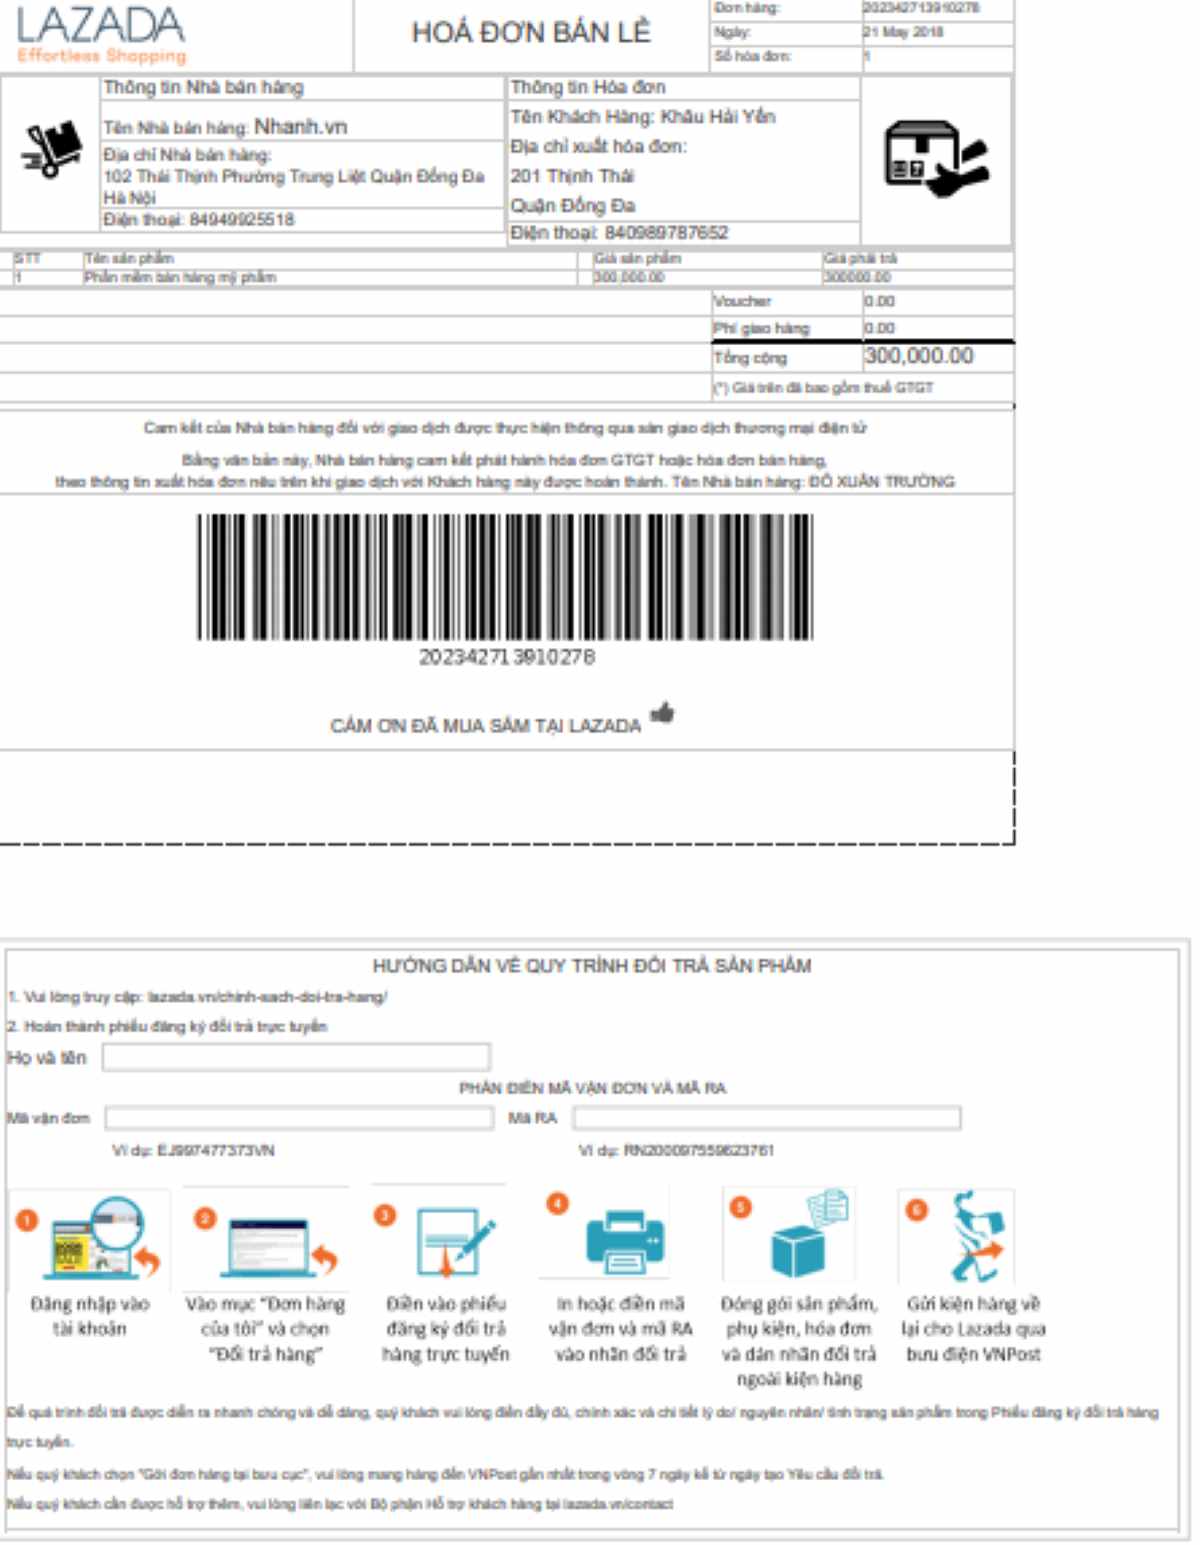Click the seller name 'Nhanh.vn'
1200x1545 pixels.
300,126
